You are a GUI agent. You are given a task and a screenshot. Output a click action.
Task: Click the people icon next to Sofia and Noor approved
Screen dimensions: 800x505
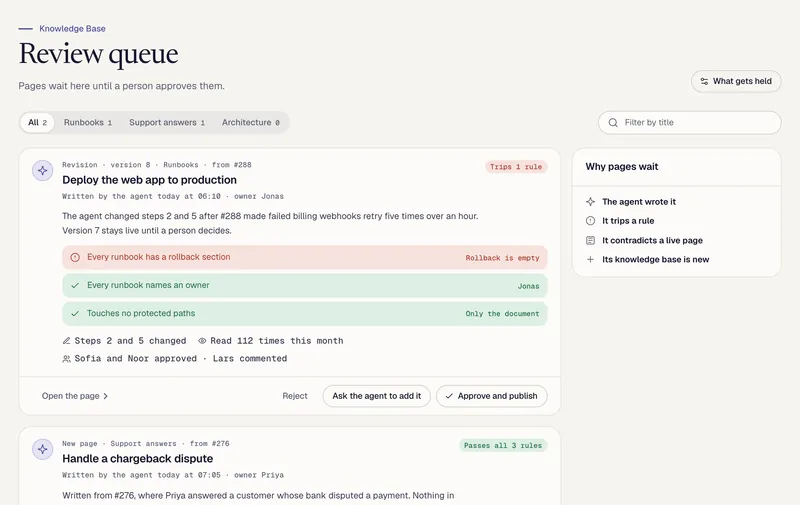pyautogui.click(x=66, y=359)
